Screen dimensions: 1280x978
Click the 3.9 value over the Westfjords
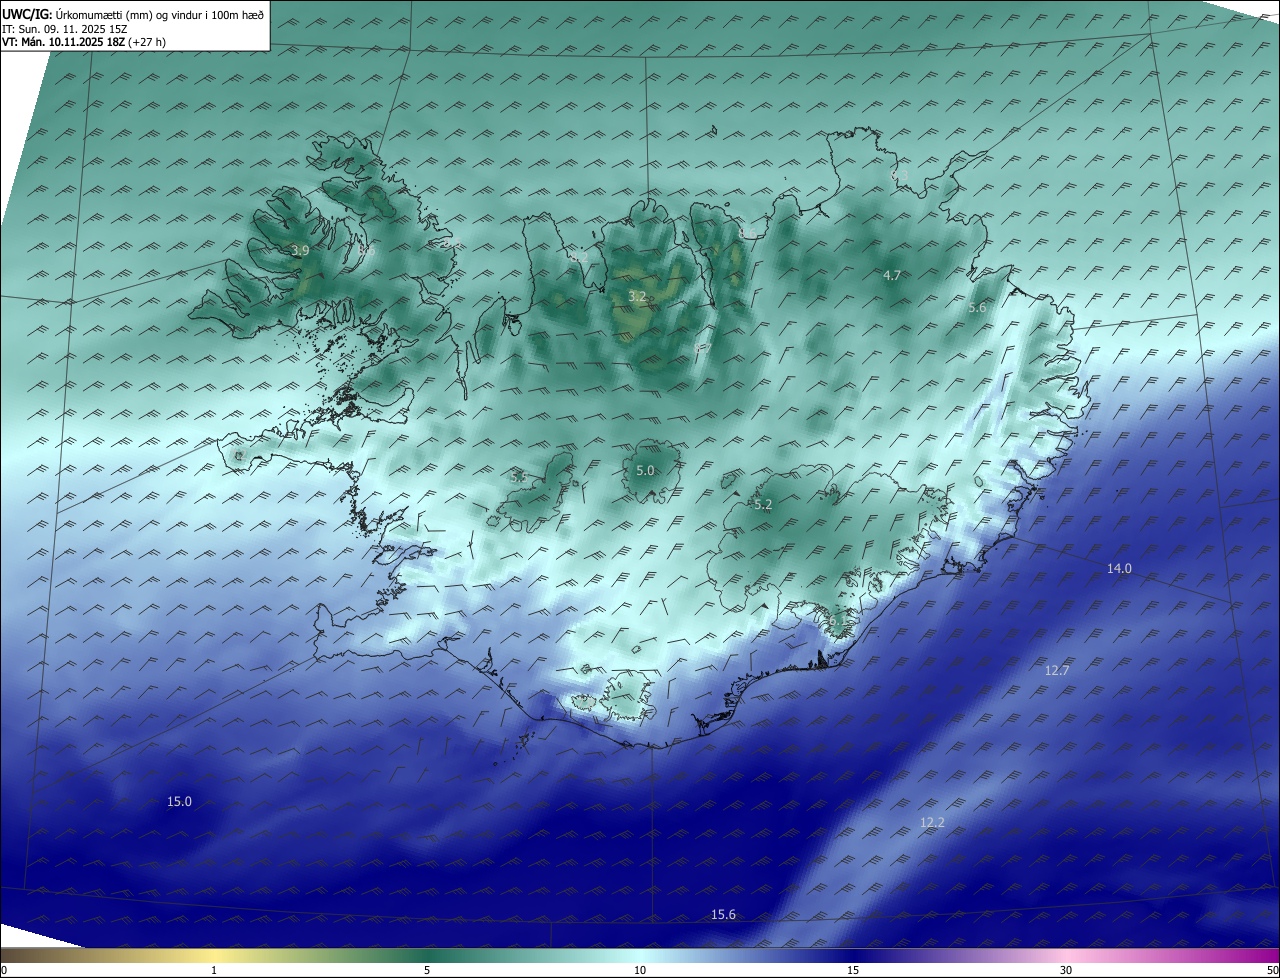[x=299, y=251]
